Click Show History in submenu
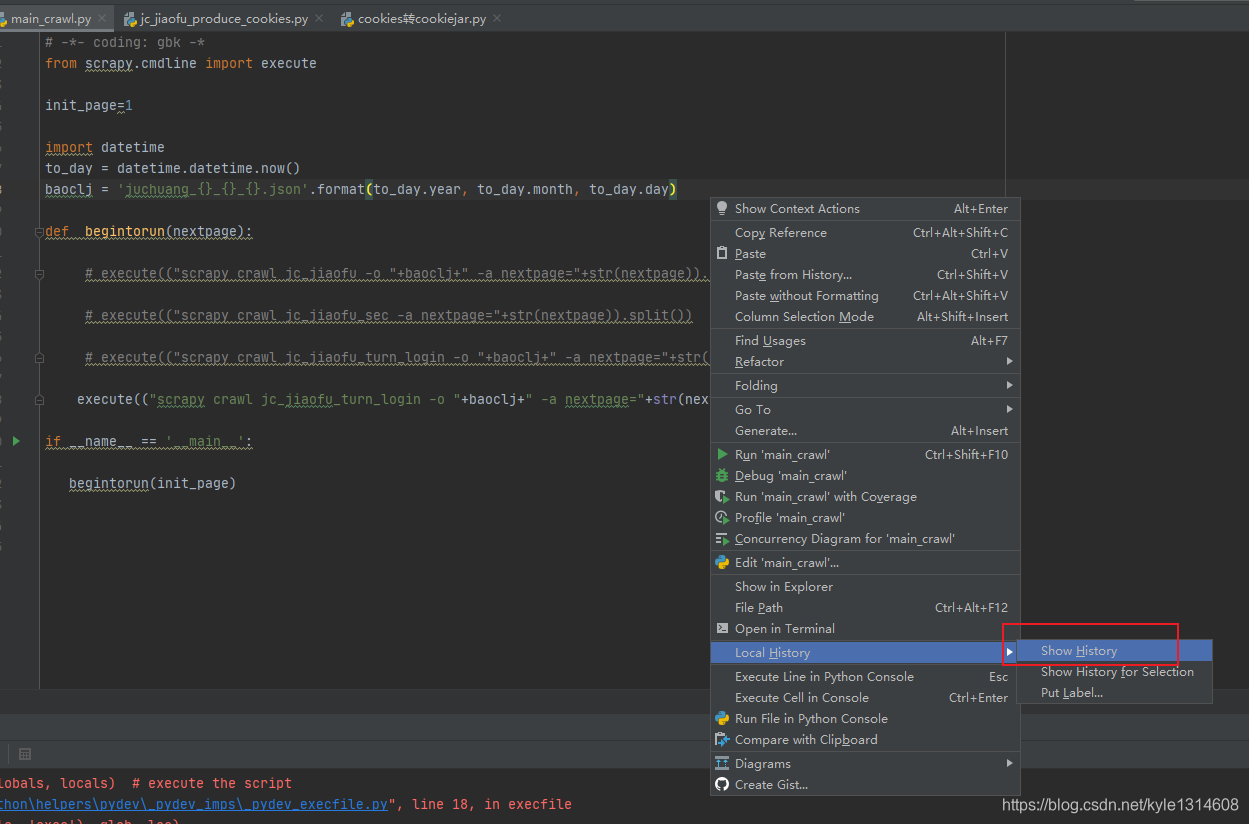This screenshot has width=1249, height=824. [x=1115, y=651]
